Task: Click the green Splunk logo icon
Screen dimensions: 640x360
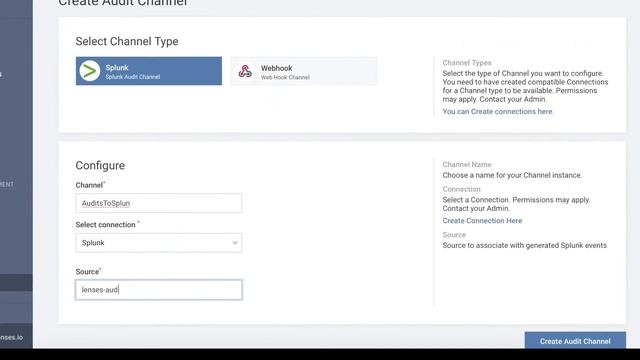Action: click(x=90, y=71)
